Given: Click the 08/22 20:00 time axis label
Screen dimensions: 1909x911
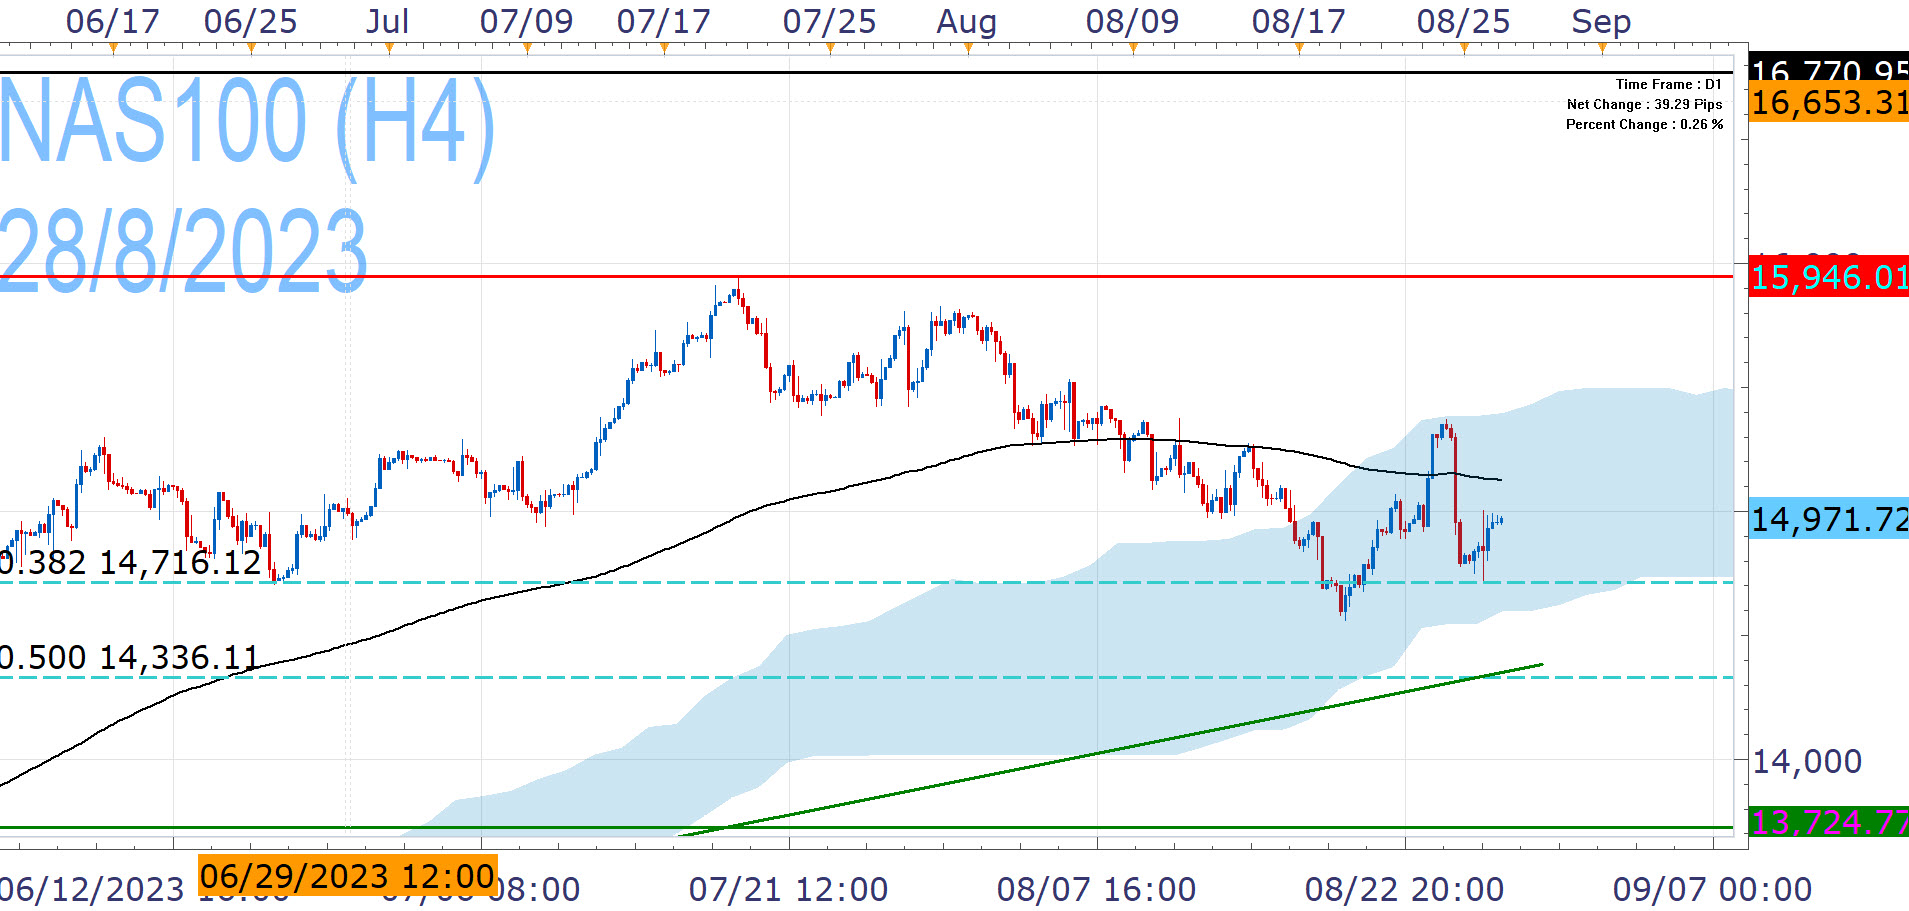Looking at the screenshot, I should coord(1404,889).
